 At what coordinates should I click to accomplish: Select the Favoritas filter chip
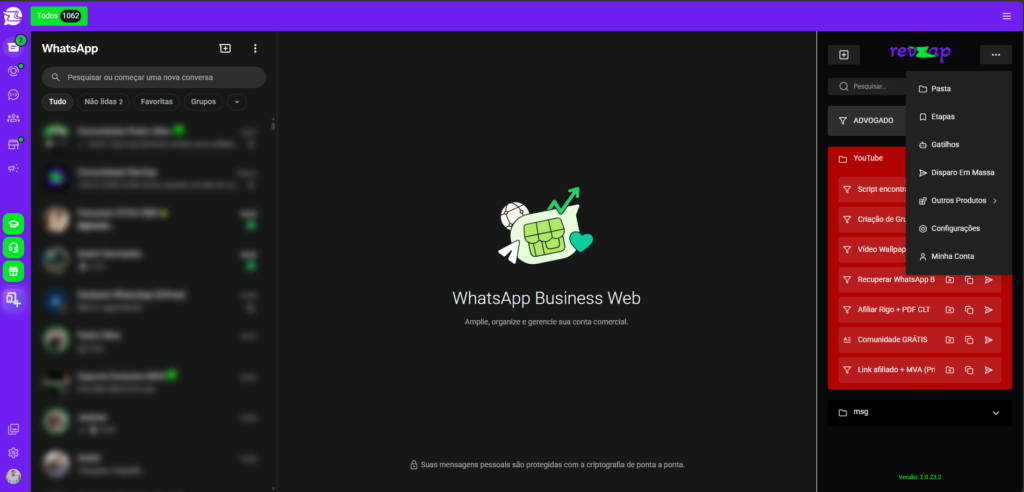point(157,102)
